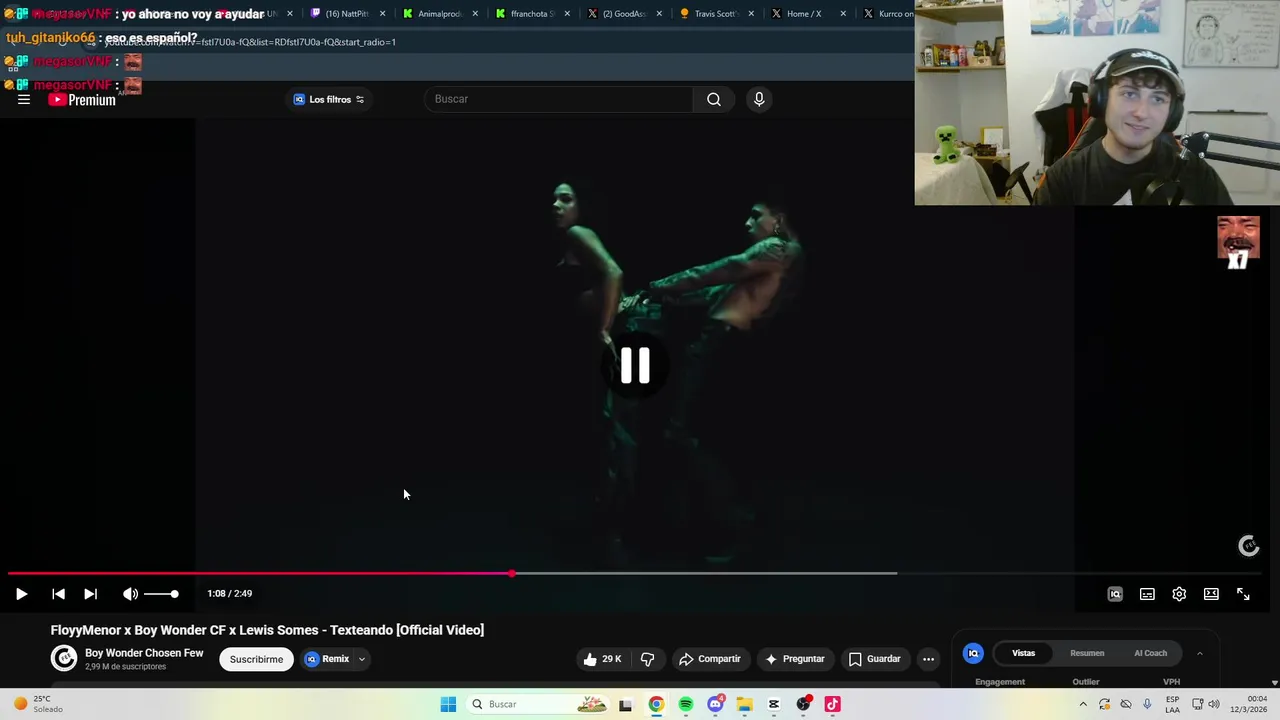Screen dimensions: 1280x720
Task: Open the Preguntar AI button
Action: [795, 659]
